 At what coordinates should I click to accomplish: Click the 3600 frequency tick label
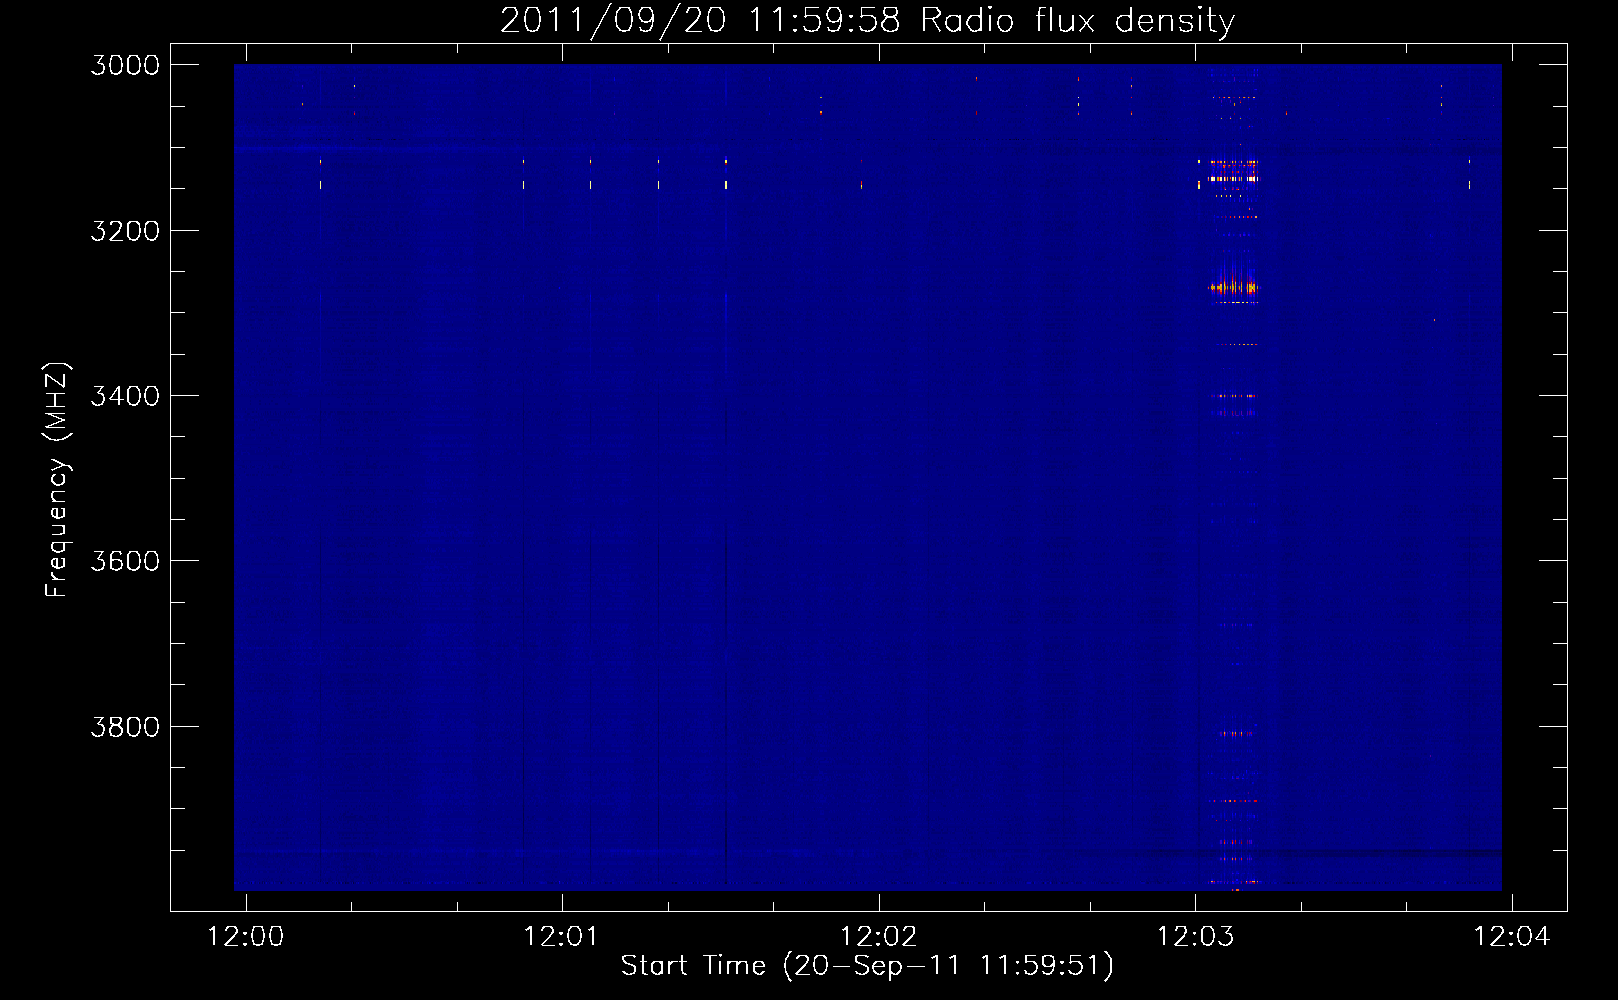[x=125, y=561]
